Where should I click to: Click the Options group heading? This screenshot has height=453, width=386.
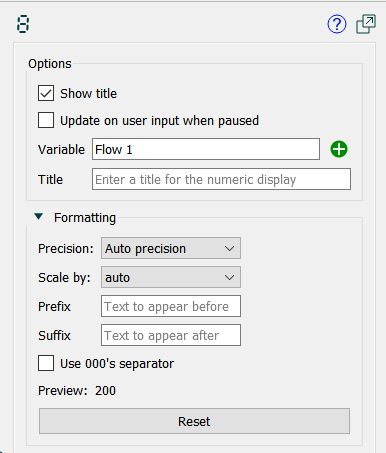[x=50, y=64]
